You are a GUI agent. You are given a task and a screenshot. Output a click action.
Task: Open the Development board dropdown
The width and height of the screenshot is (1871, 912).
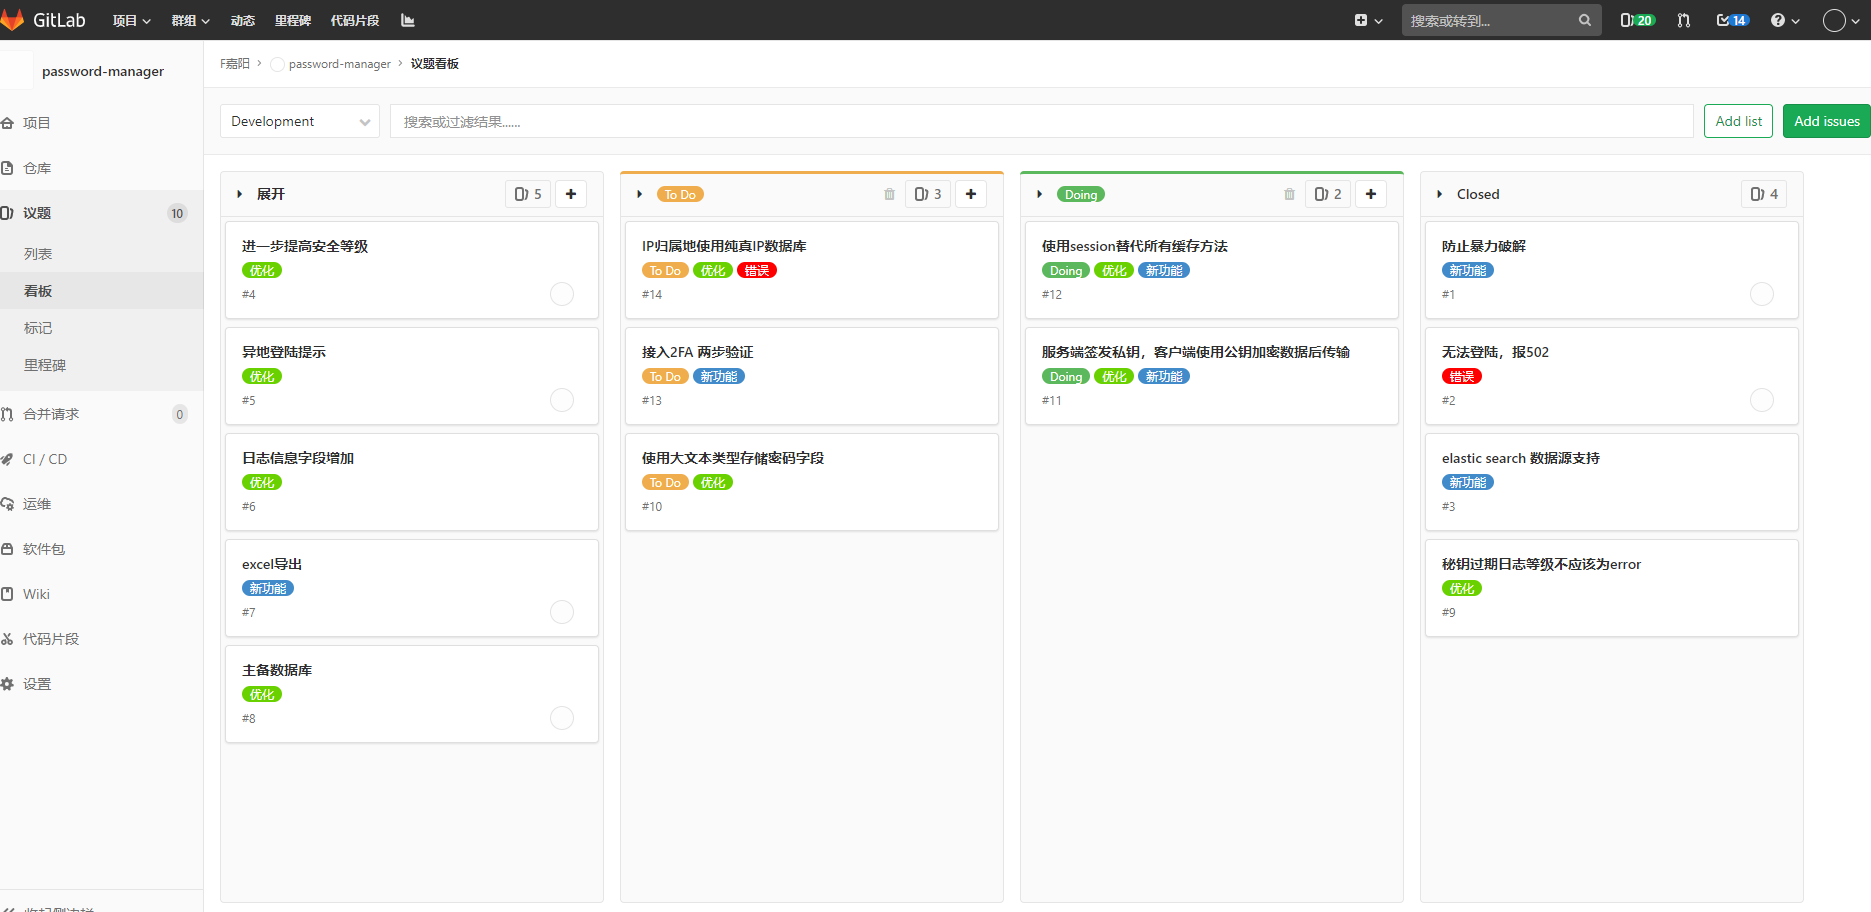point(299,121)
